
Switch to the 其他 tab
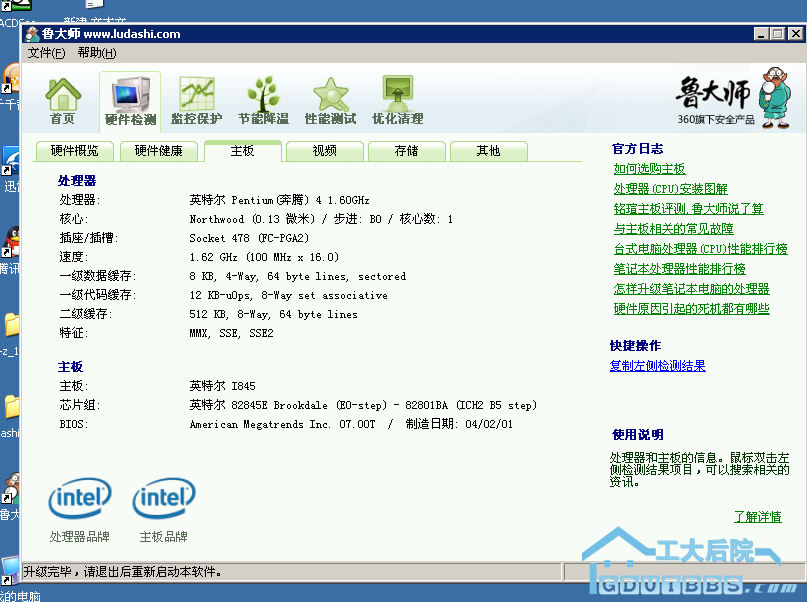pos(488,151)
